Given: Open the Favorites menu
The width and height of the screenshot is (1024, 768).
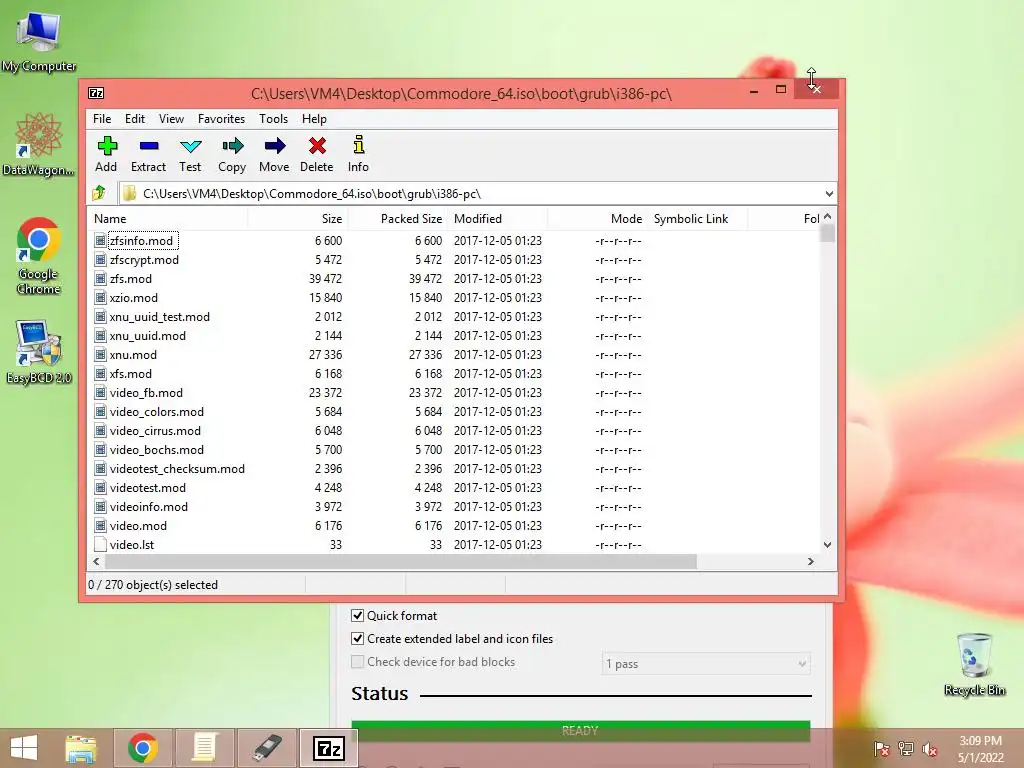Looking at the screenshot, I should pyautogui.click(x=221, y=119).
